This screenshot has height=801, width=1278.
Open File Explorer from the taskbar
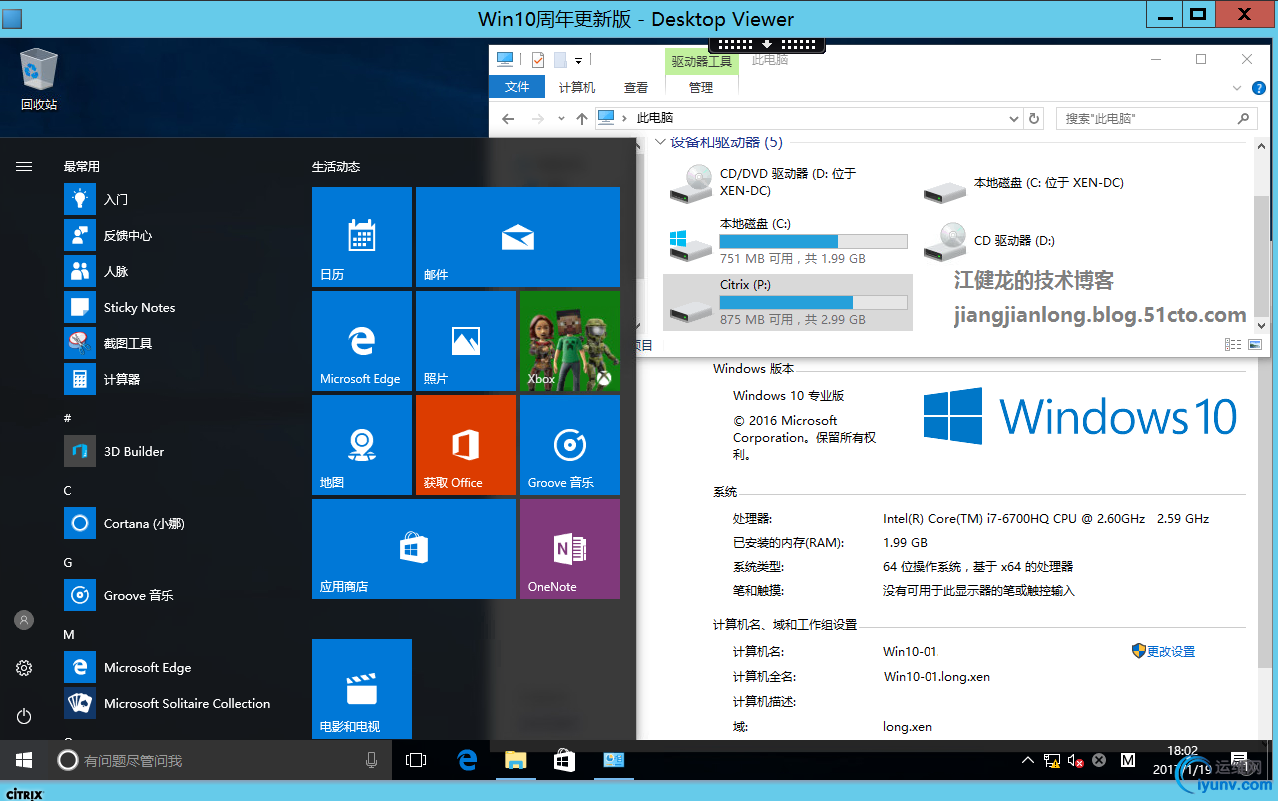[x=515, y=760]
